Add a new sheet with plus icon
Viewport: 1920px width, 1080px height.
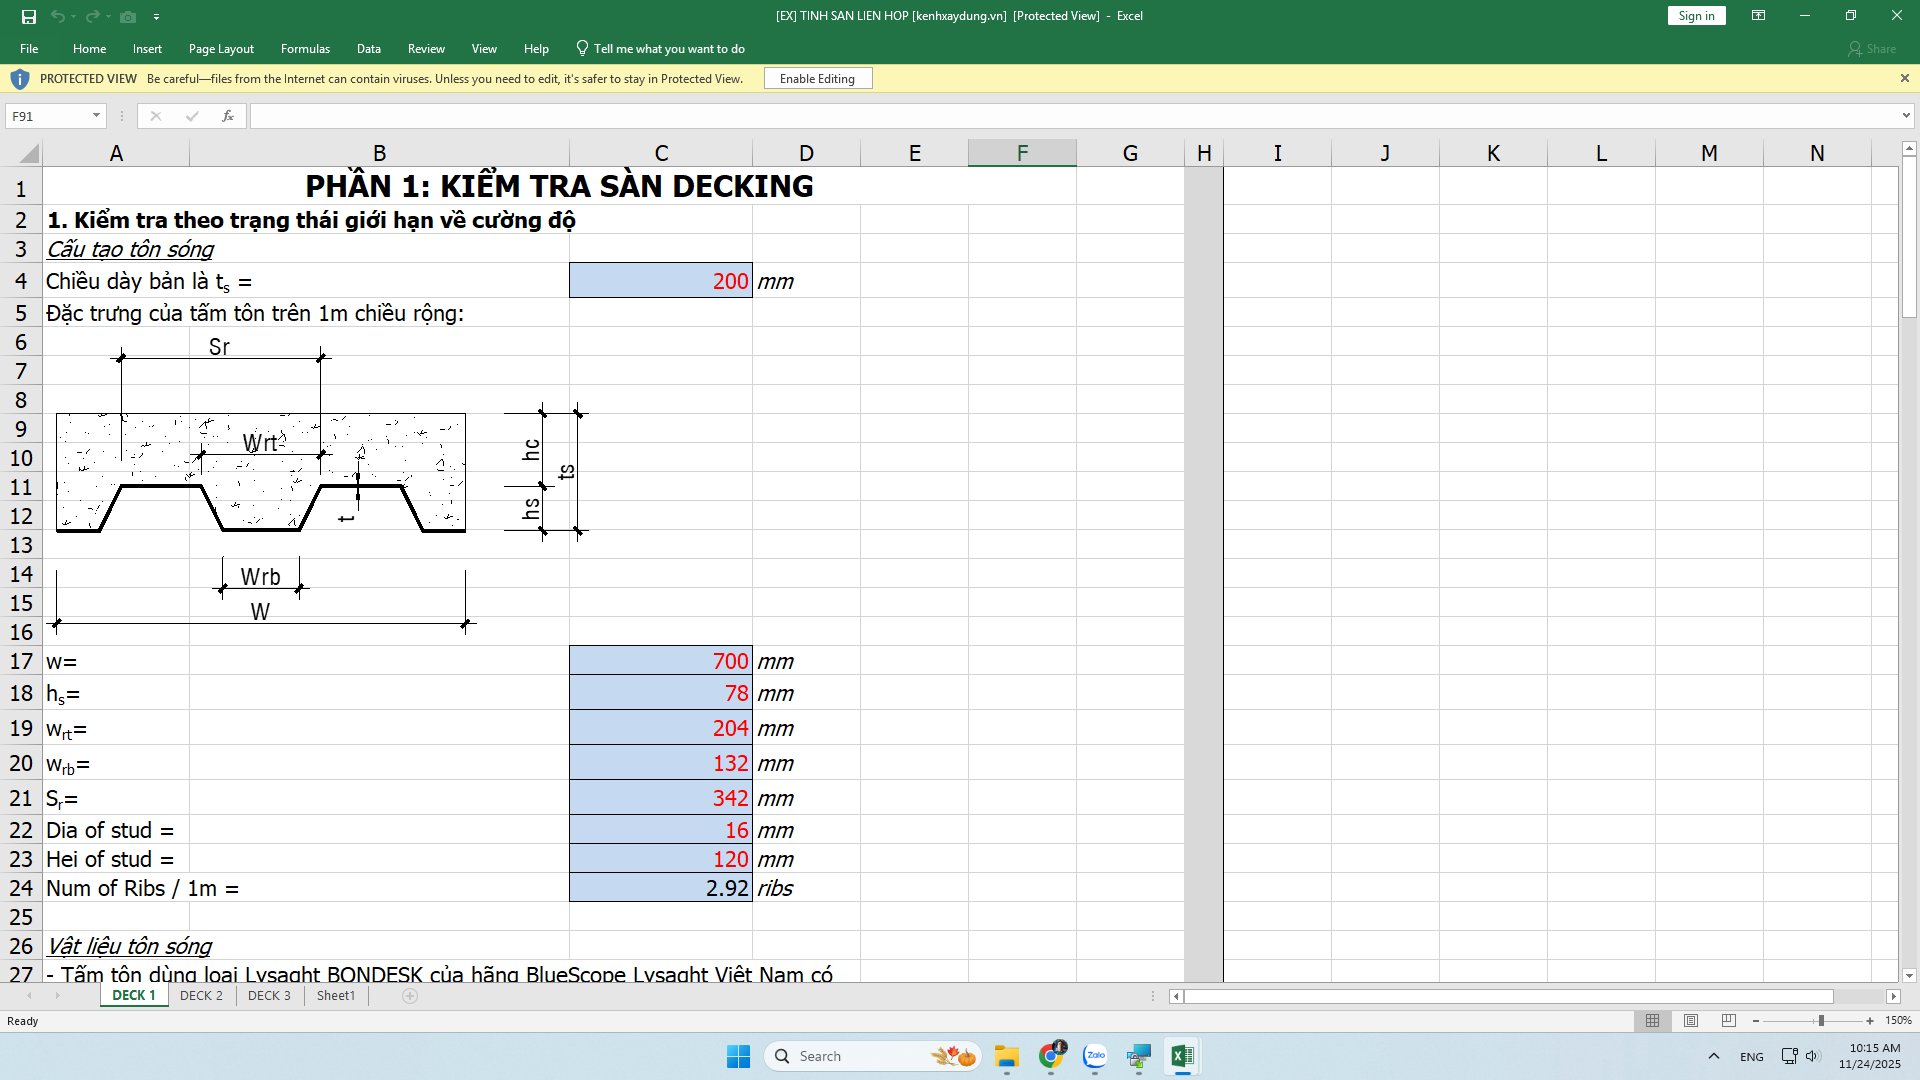point(410,996)
